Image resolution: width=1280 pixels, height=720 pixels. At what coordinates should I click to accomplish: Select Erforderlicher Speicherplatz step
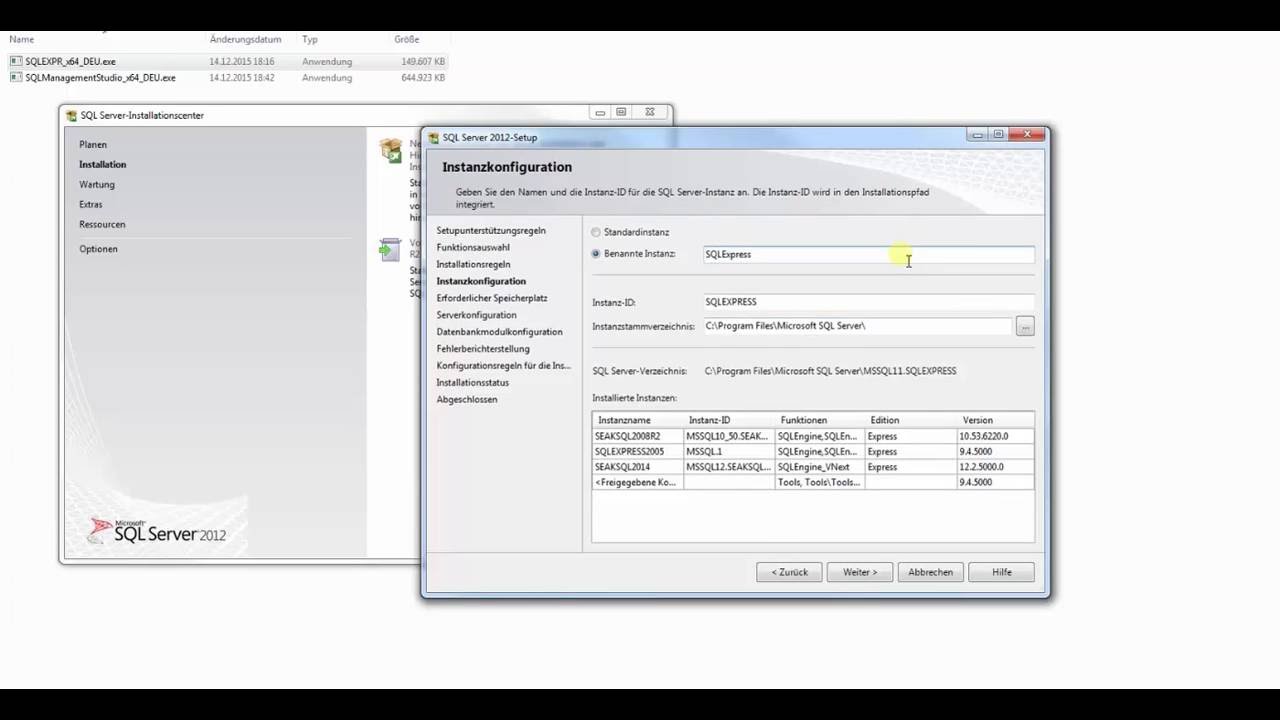(x=491, y=298)
